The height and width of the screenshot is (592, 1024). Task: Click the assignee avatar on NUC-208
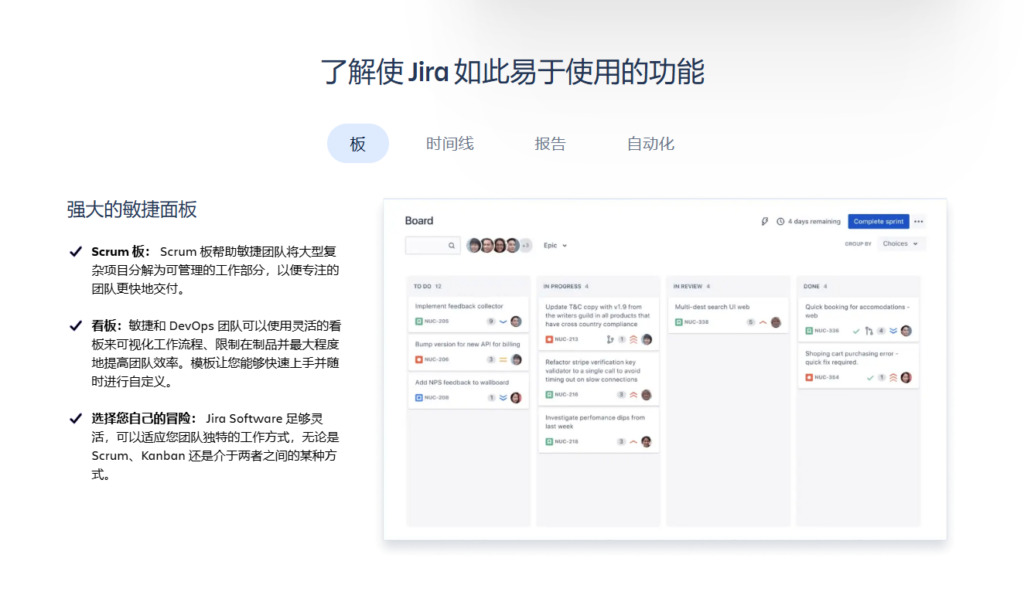(516, 397)
